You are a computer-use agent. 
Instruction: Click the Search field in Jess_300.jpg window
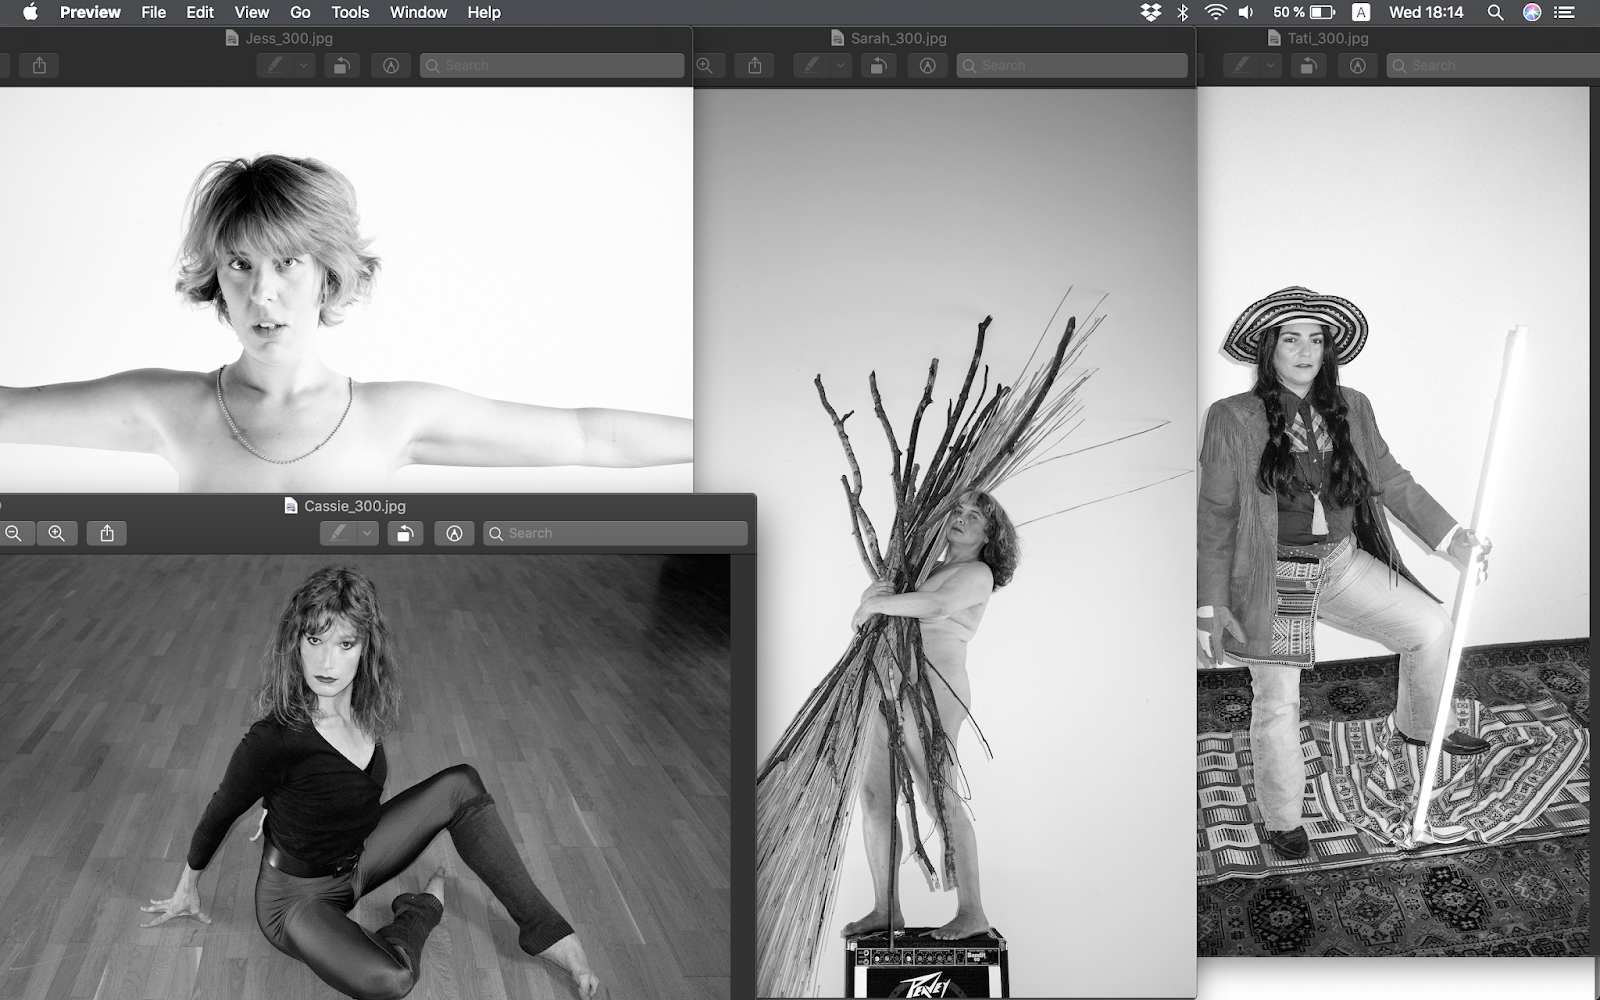point(552,65)
